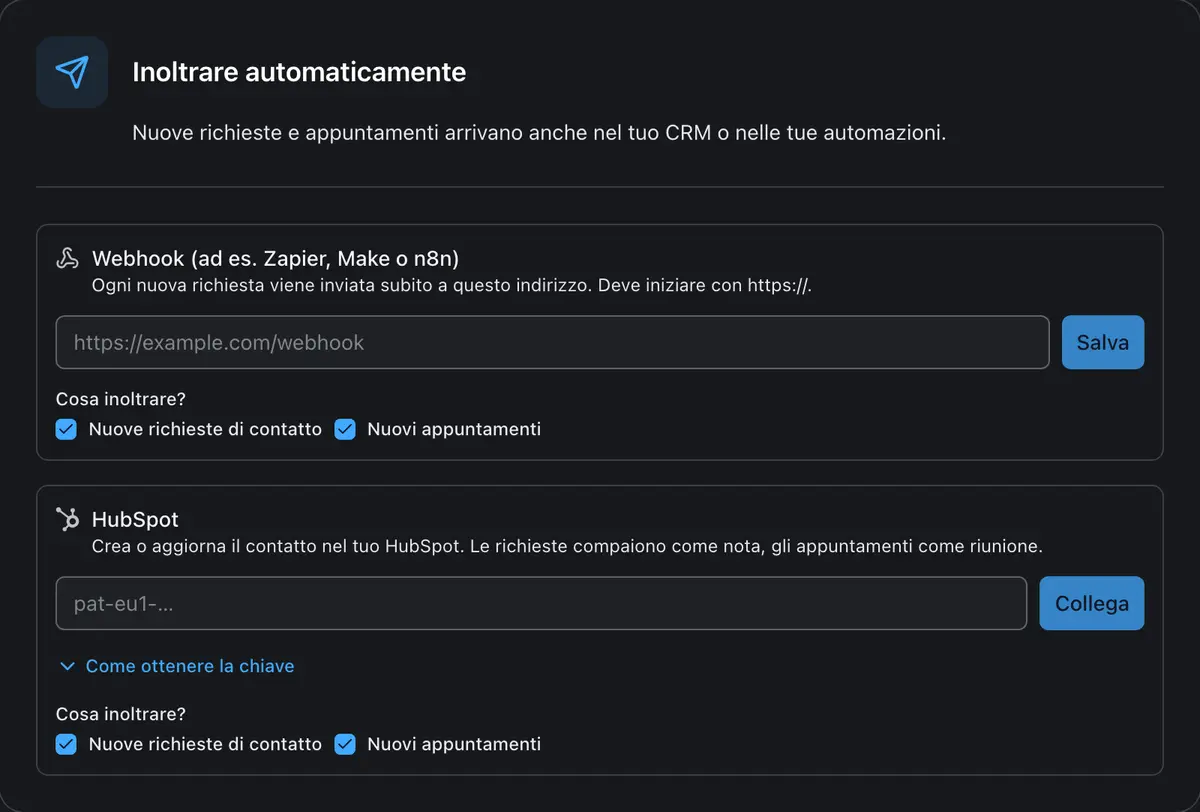Click the webhook logo icon
The image size is (1200, 812).
coord(67,259)
